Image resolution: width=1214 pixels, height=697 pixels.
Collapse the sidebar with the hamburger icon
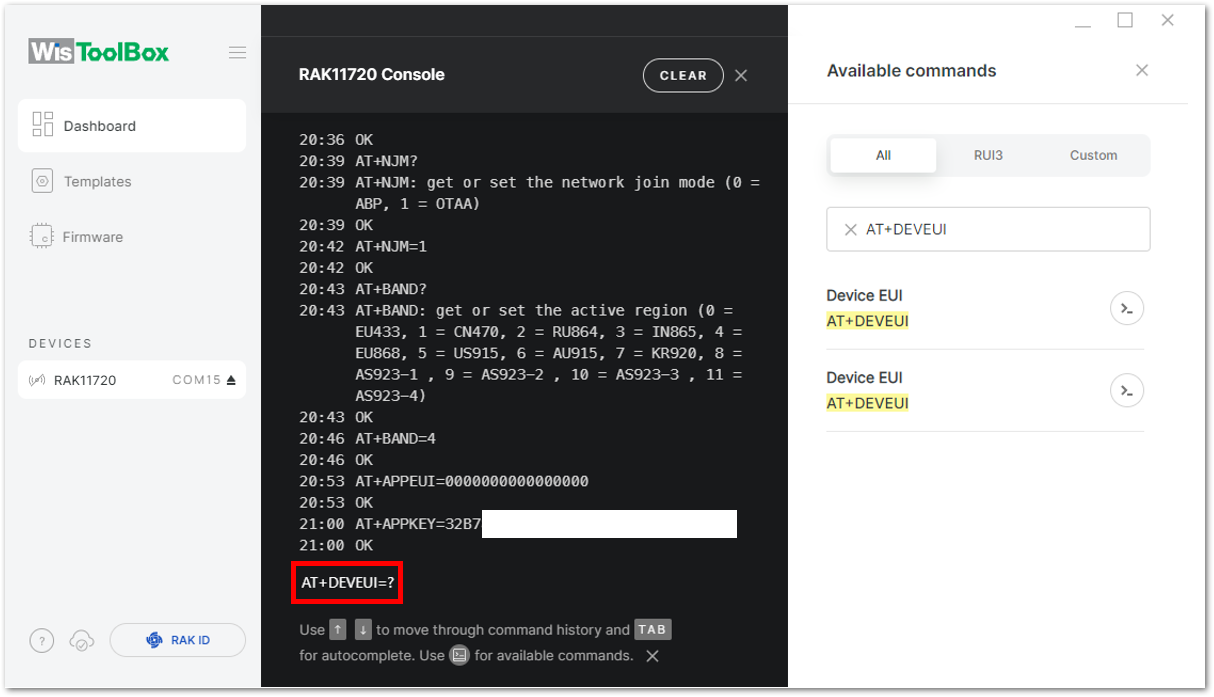pos(237,52)
